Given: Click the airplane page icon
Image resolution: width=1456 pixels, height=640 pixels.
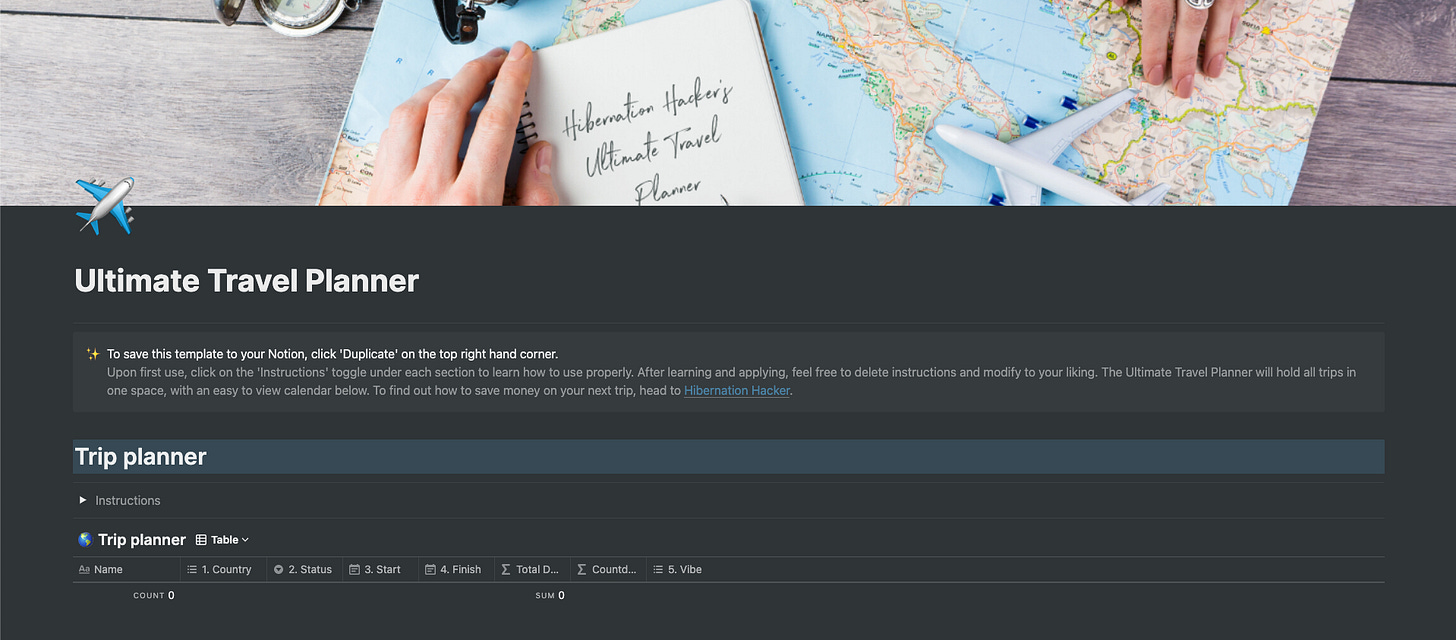Looking at the screenshot, I should tap(105, 206).
